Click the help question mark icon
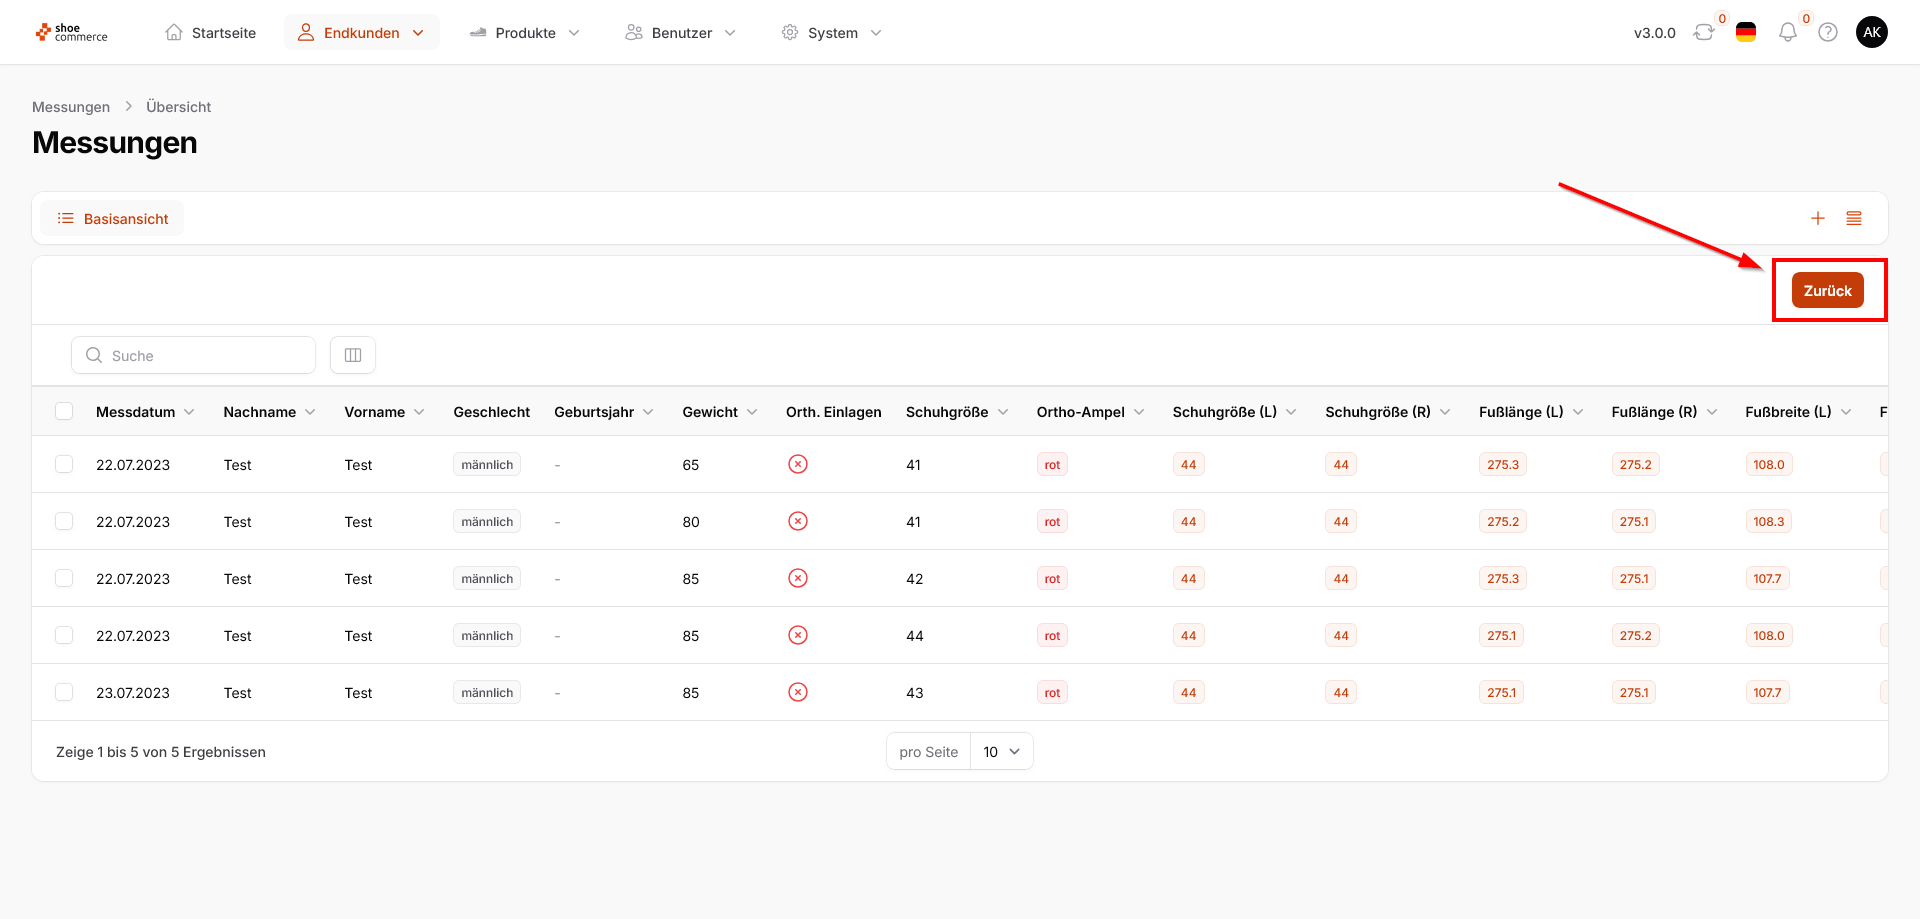1920x919 pixels. coord(1828,33)
